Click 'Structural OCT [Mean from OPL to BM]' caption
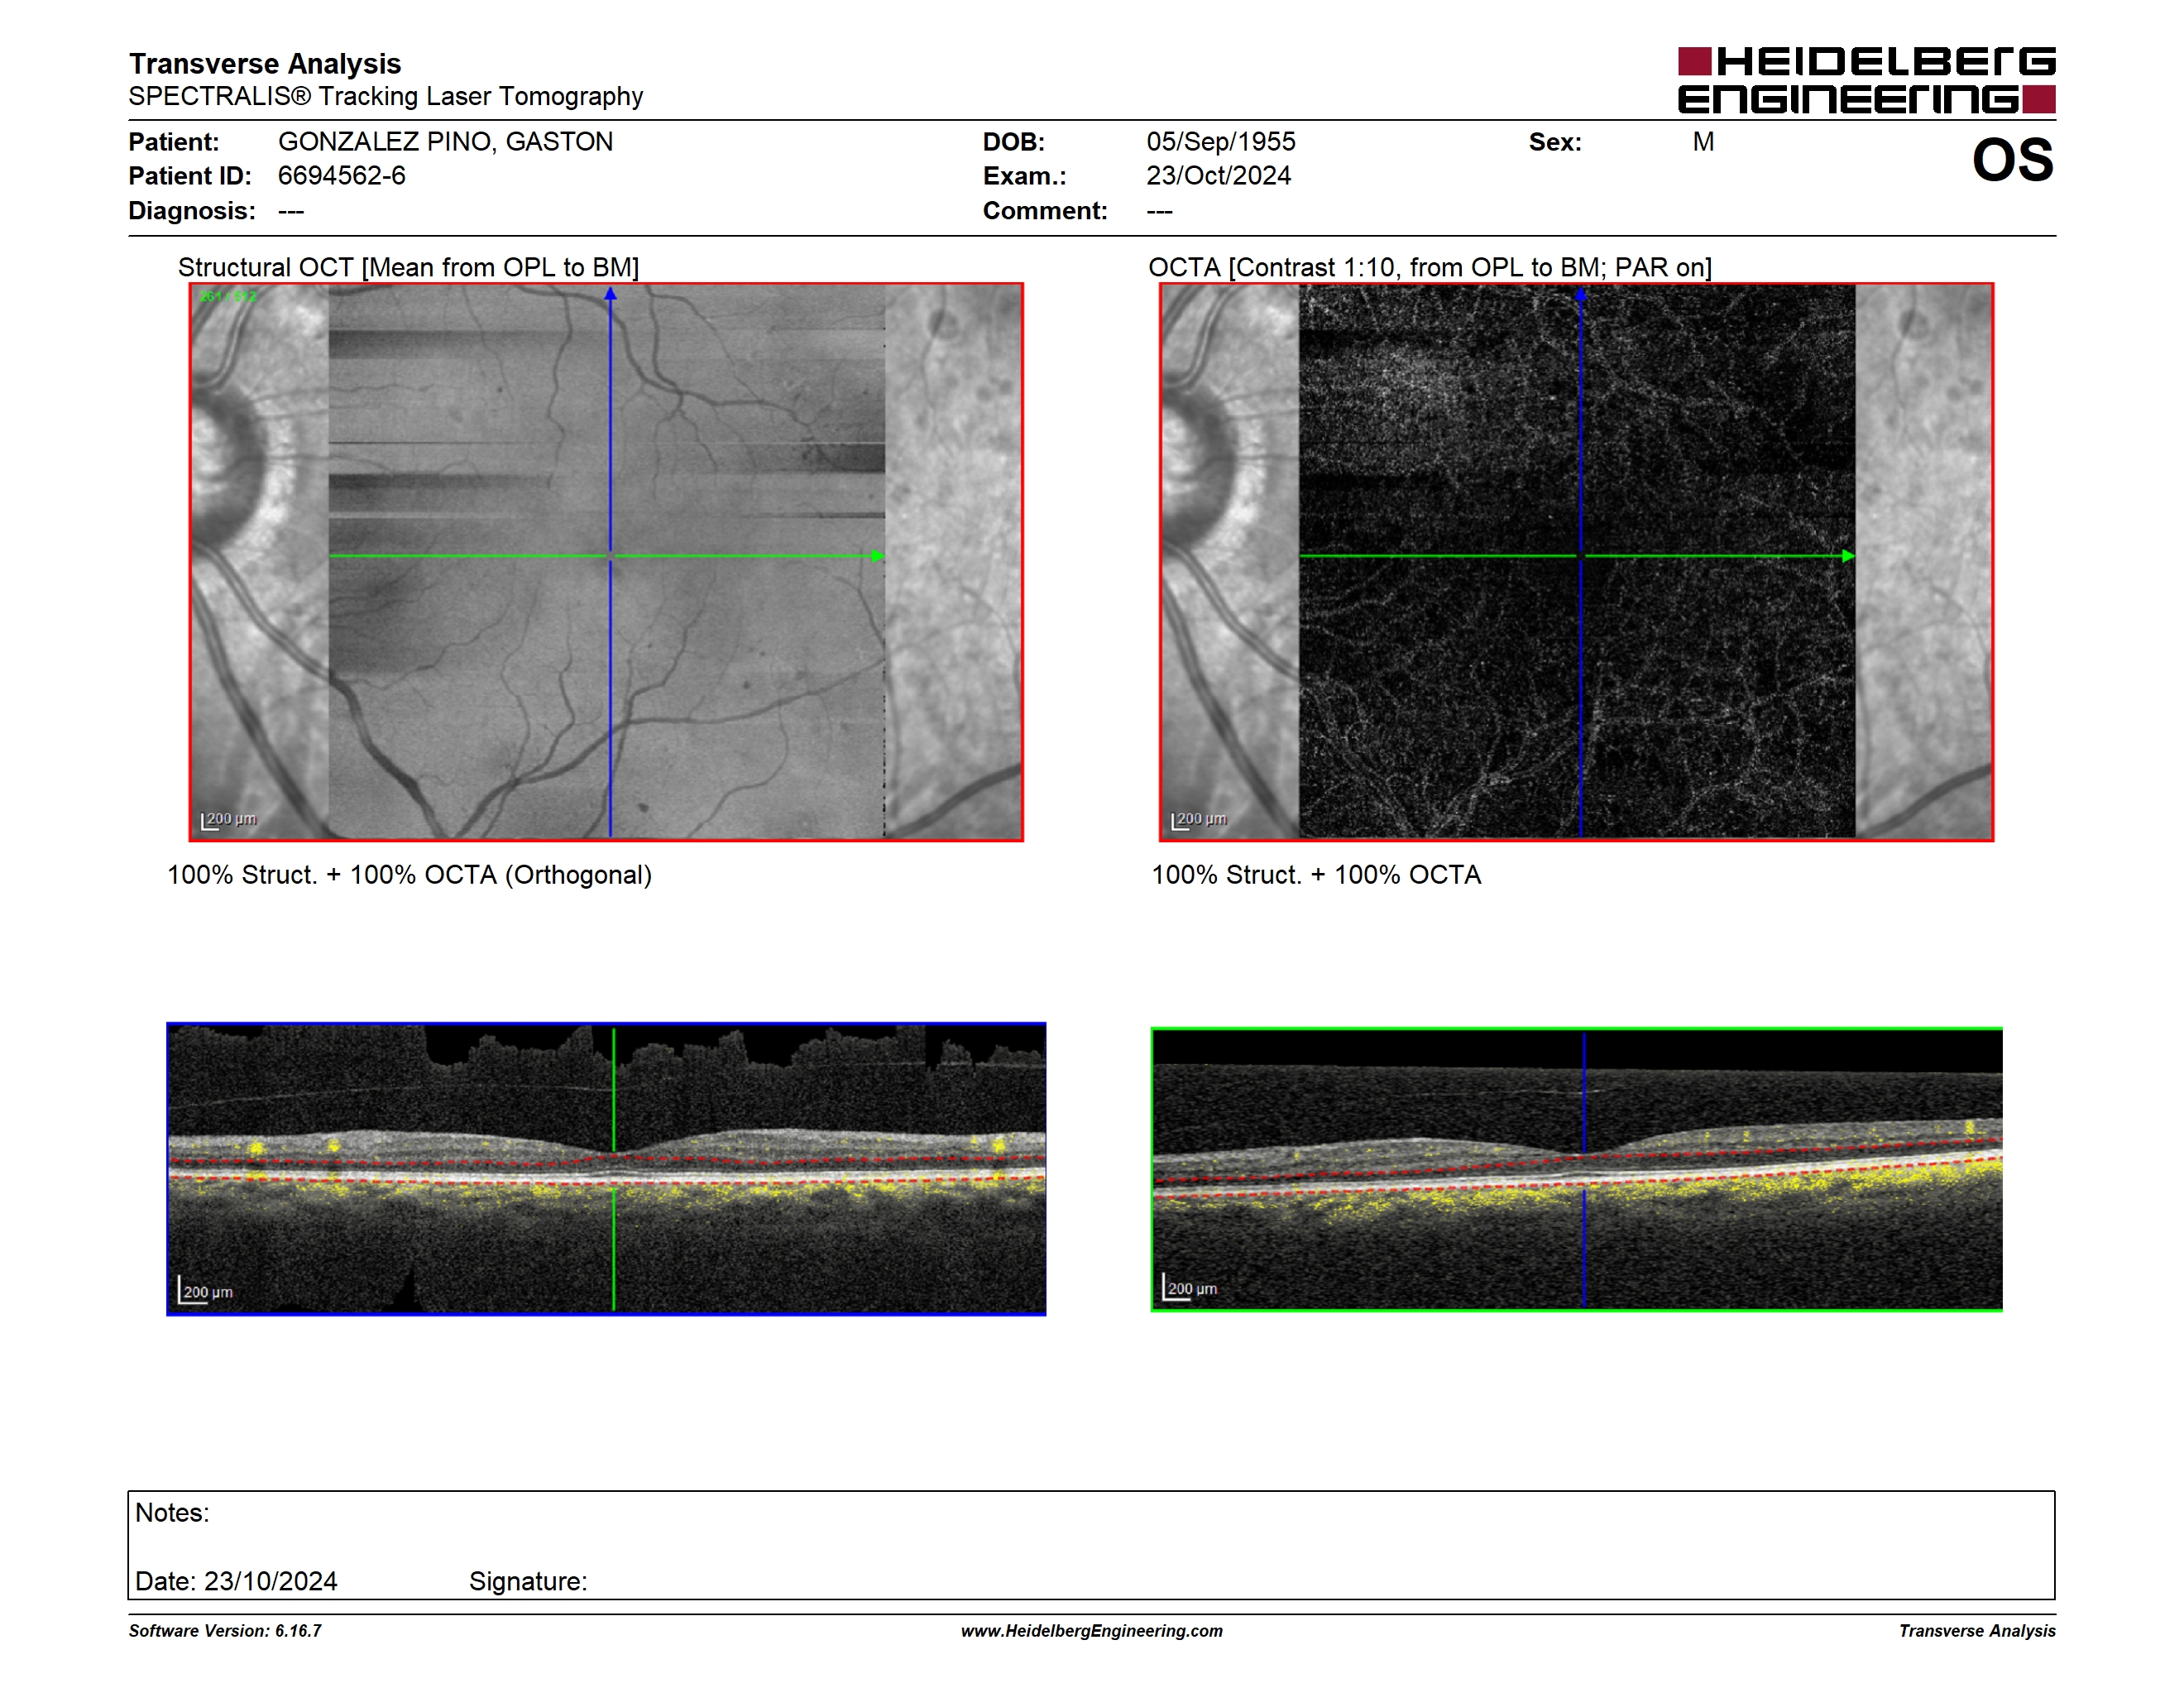Image resolution: width=2184 pixels, height=1688 pixels. tap(408, 267)
